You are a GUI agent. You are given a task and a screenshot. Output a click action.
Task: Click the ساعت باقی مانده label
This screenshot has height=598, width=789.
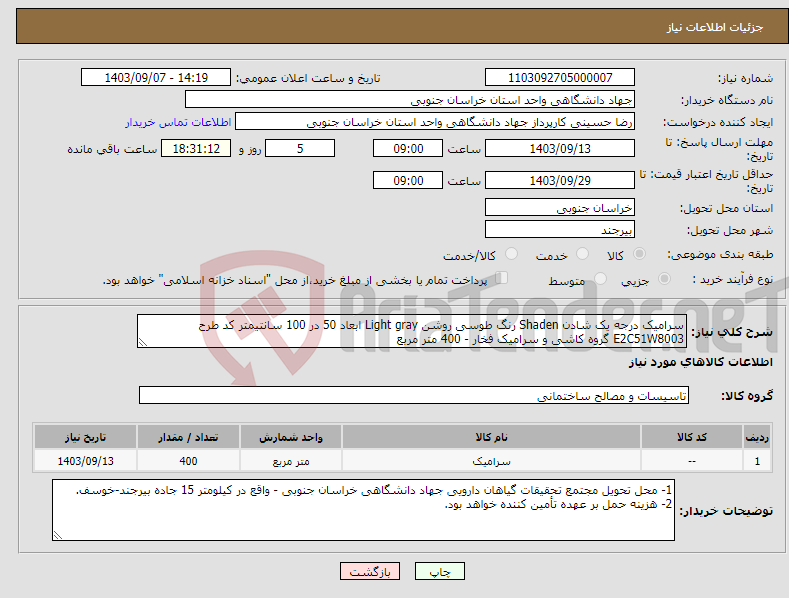112,149
